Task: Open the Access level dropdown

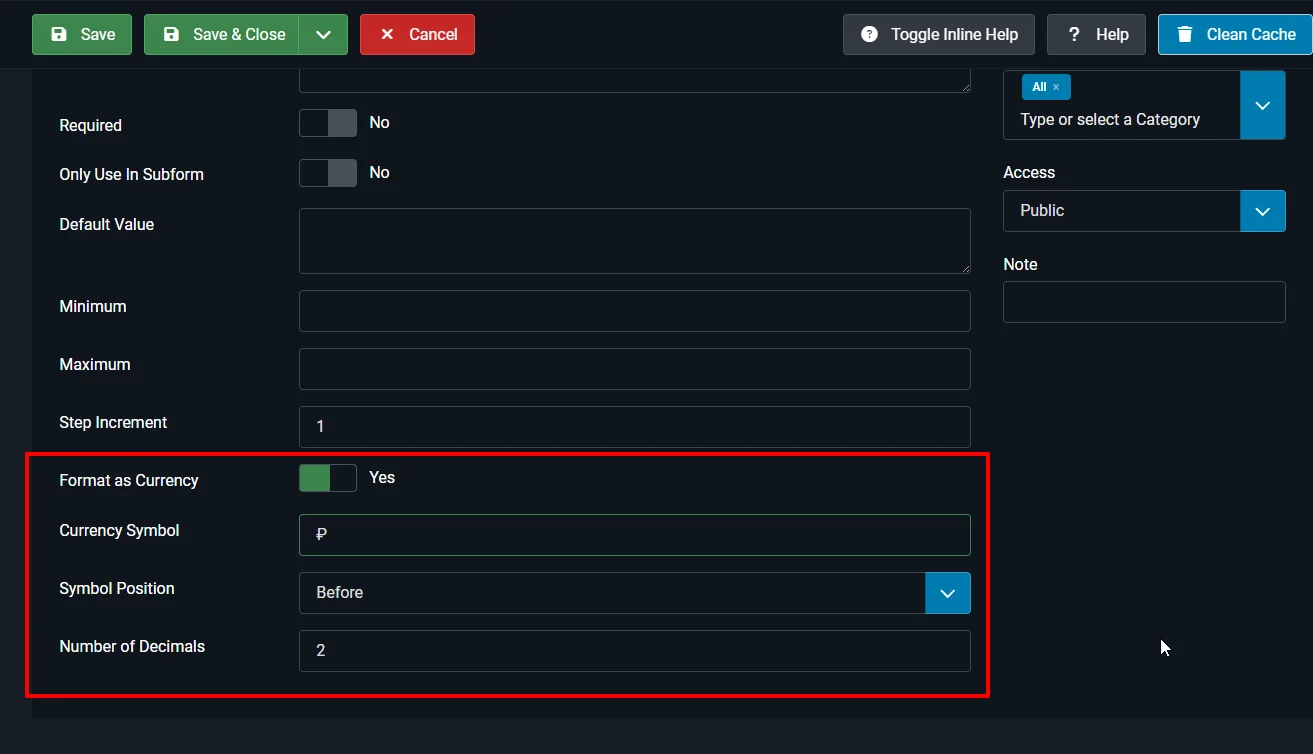Action: [x=1262, y=211]
